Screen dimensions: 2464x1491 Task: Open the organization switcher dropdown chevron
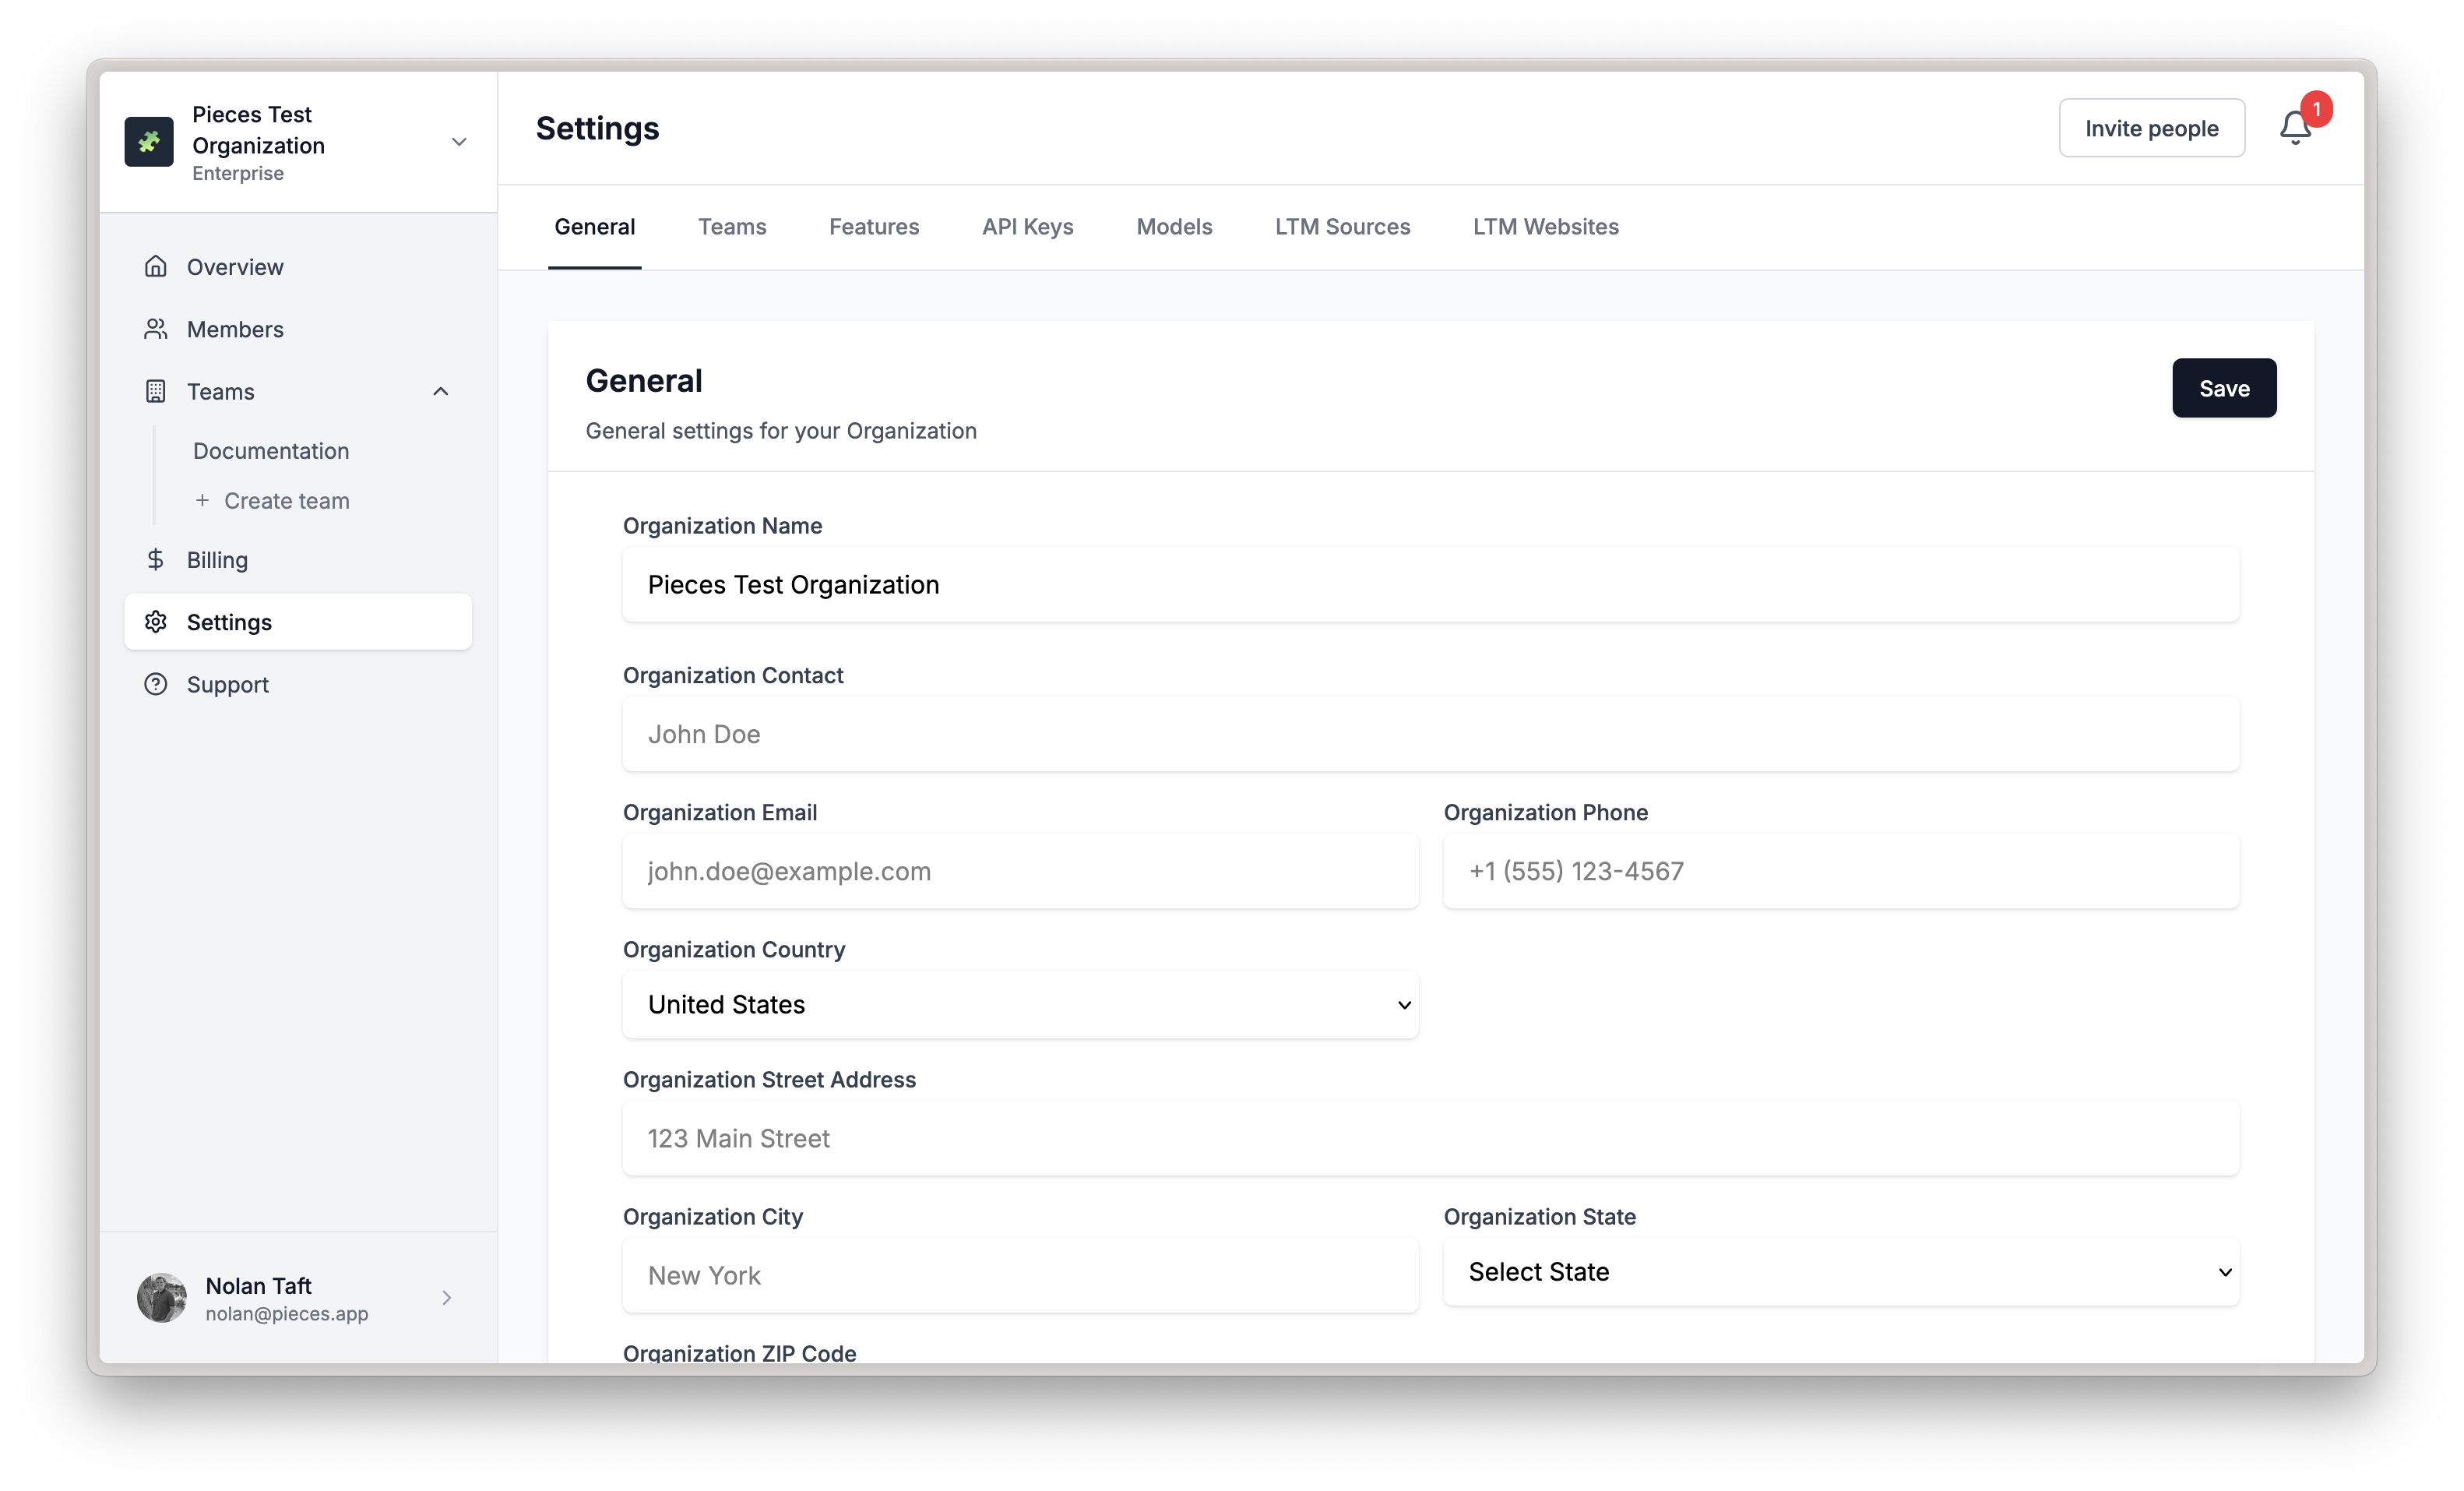click(x=459, y=142)
